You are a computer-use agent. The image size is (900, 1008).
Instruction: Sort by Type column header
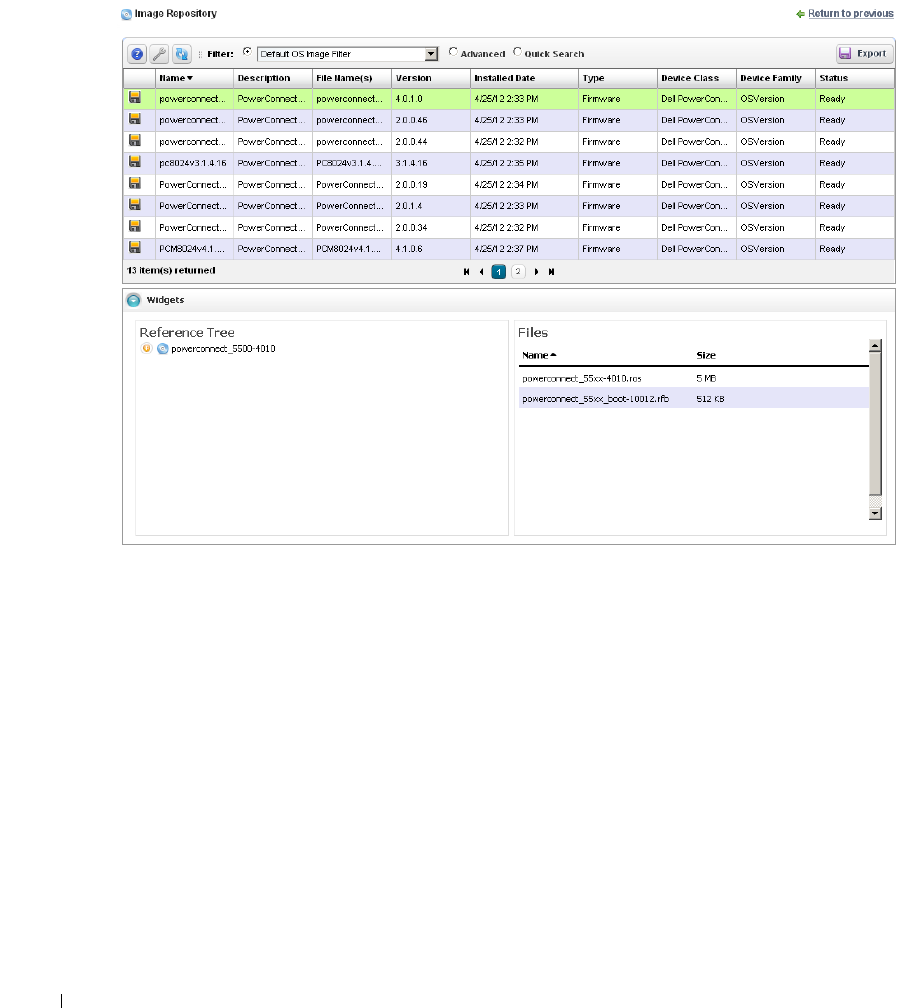(593, 78)
